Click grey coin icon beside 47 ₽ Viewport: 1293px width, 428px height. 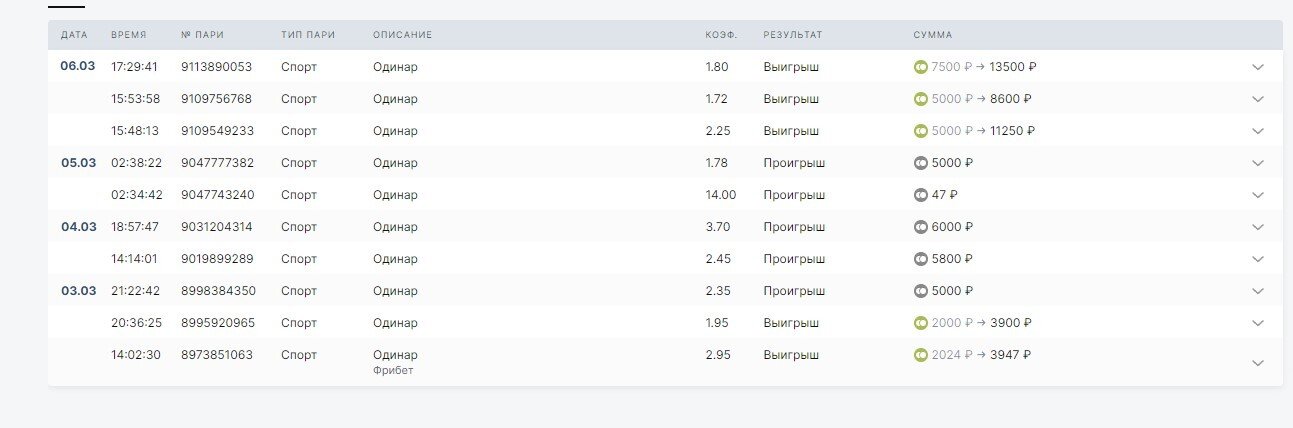(x=921, y=195)
